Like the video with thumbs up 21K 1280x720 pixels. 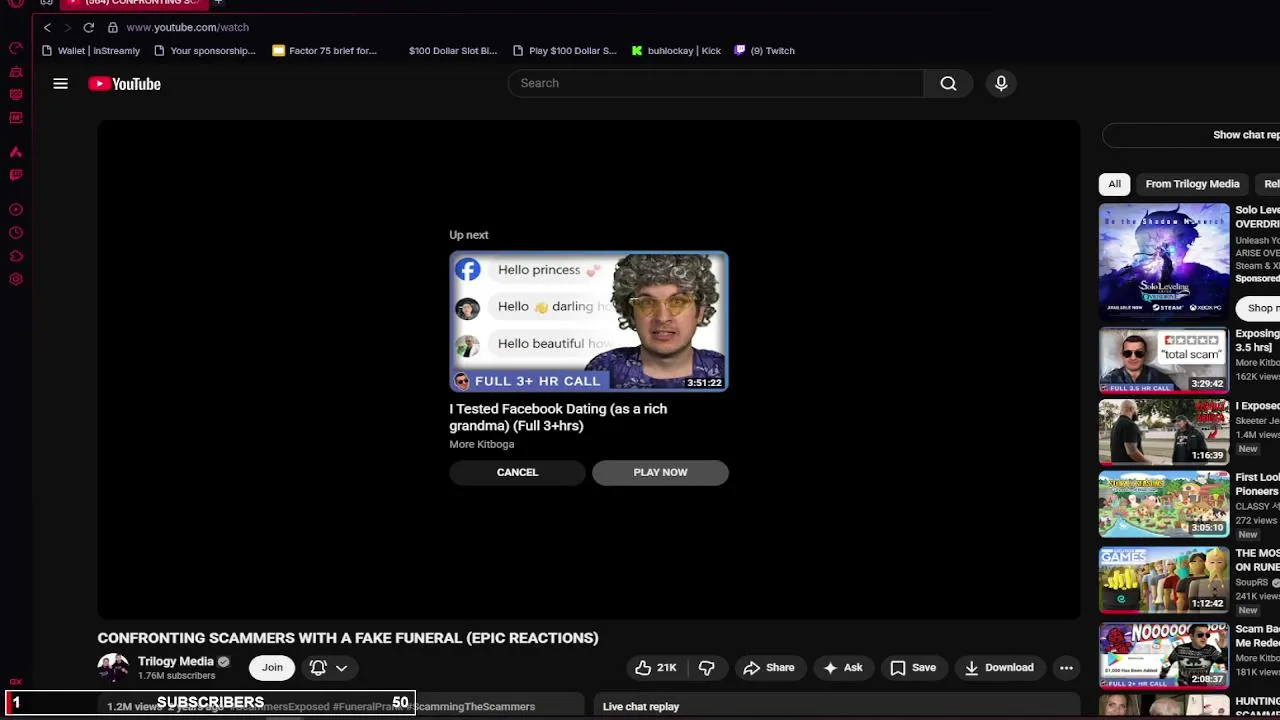tap(656, 668)
